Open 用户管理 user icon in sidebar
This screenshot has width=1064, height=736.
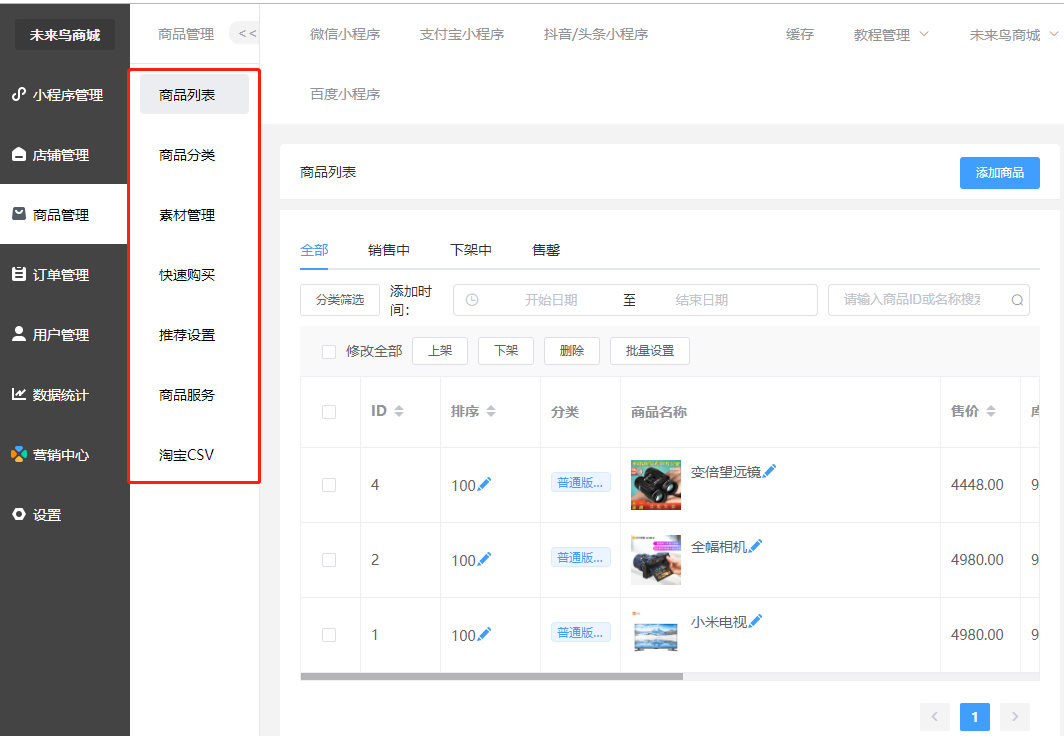[x=18, y=335]
